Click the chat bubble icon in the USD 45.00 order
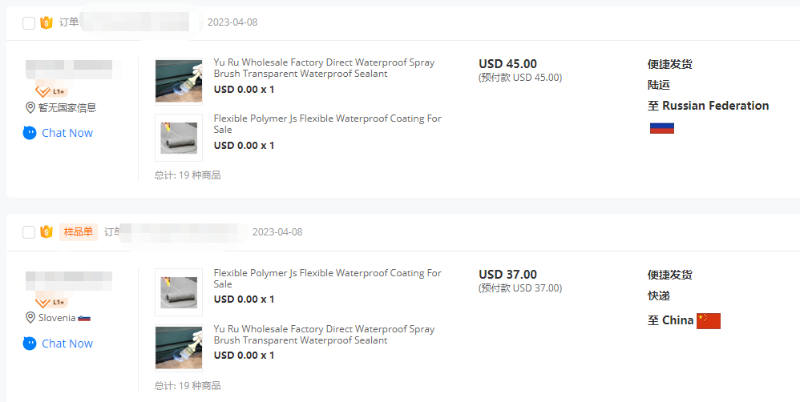 (x=29, y=133)
